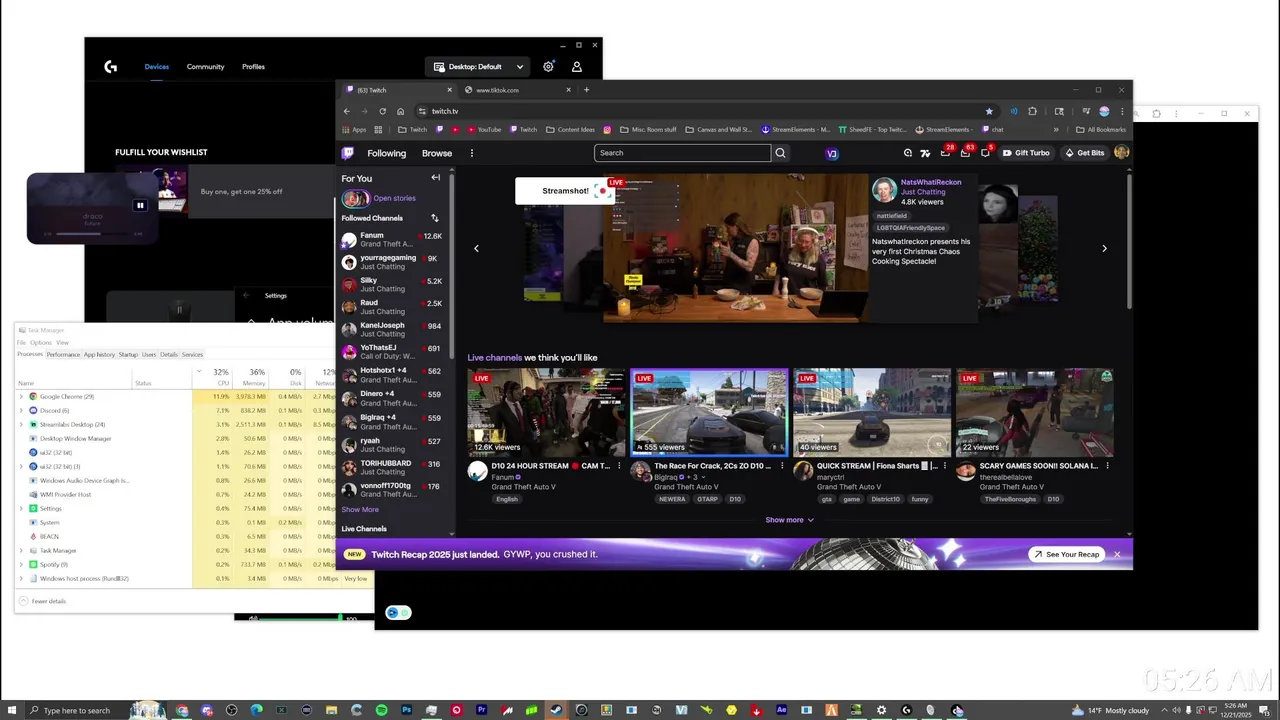This screenshot has width=1280, height=720.
Task: Open the Twitch more options dots menu
Action: (472, 153)
